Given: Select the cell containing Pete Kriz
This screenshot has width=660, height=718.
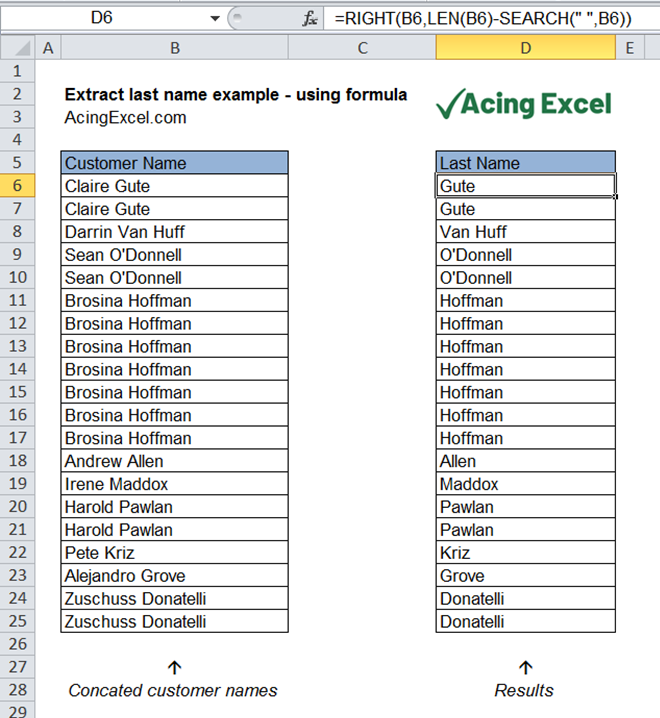Looking at the screenshot, I should (175, 553).
